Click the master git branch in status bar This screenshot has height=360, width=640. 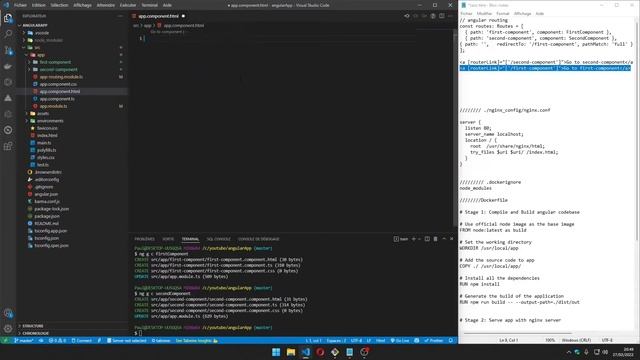pyautogui.click(x=24, y=340)
